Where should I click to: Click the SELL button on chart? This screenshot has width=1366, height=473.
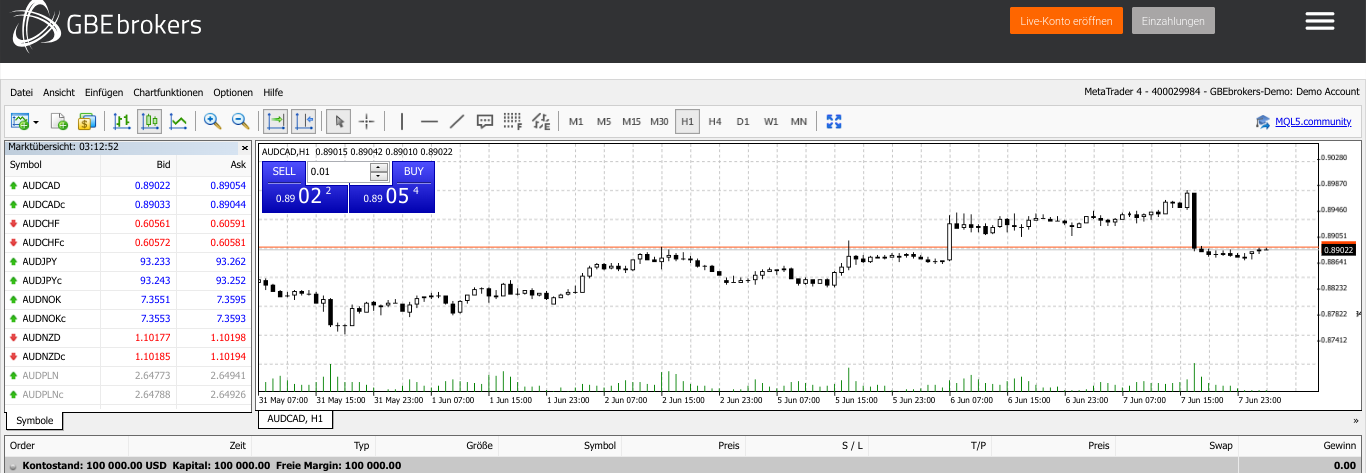(284, 171)
